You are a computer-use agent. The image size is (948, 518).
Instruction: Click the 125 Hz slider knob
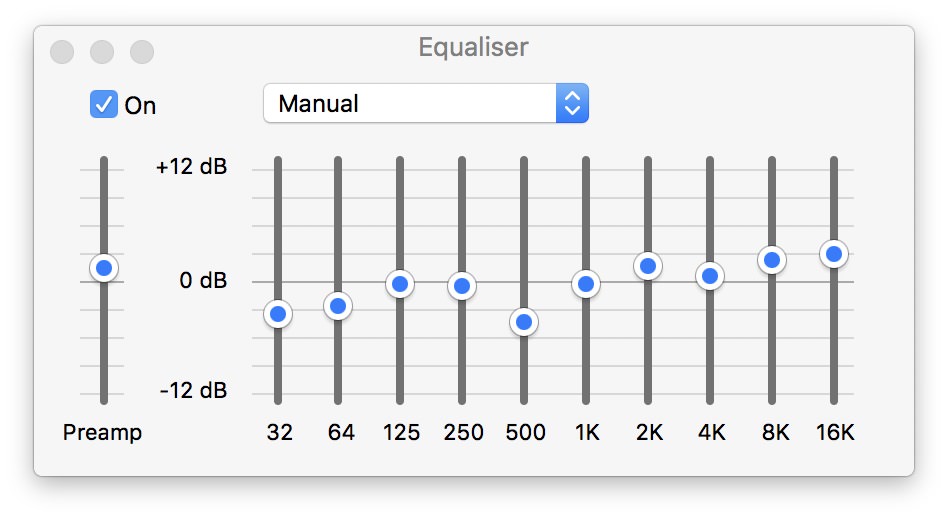click(x=400, y=284)
